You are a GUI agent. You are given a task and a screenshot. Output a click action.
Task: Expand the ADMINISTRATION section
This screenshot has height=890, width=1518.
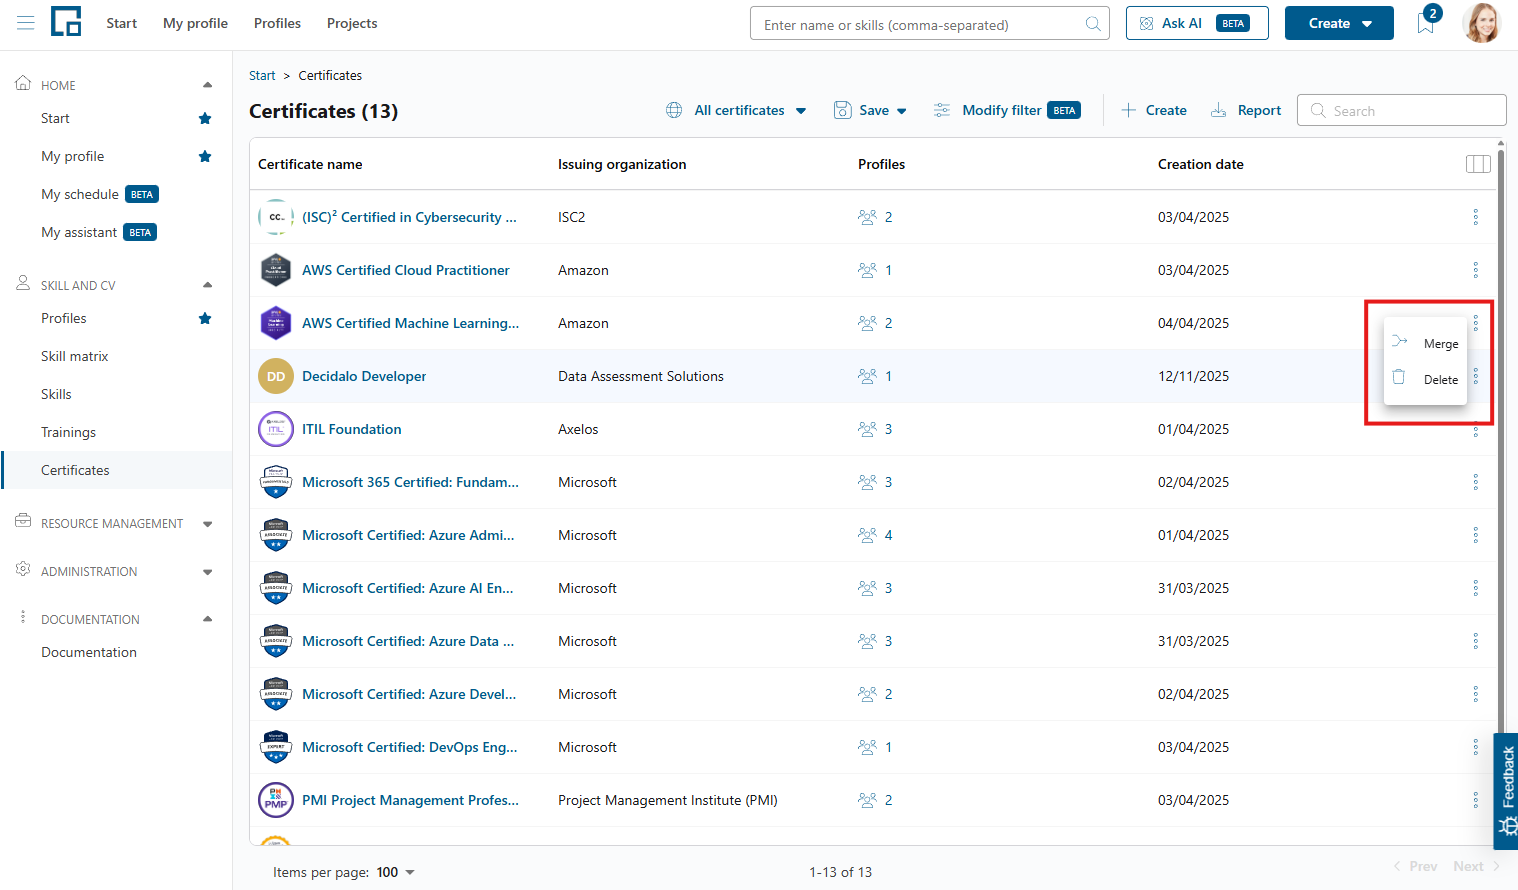[x=207, y=571]
